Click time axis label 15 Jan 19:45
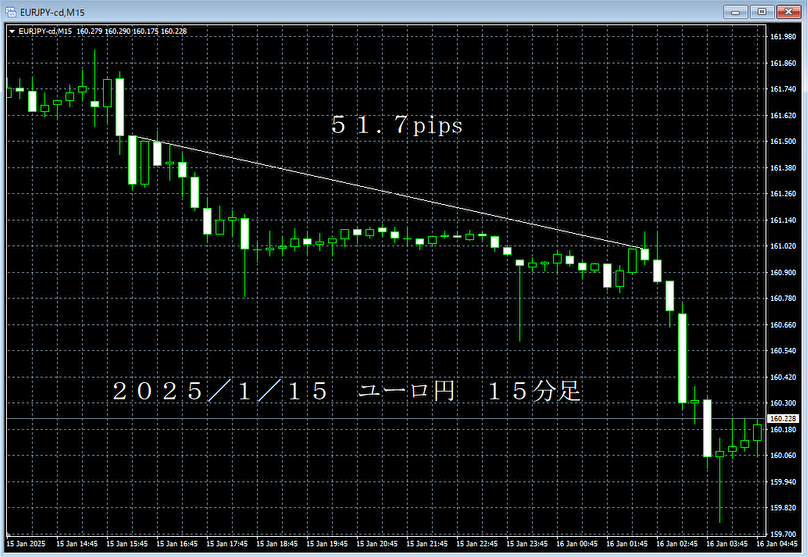 pos(327,544)
